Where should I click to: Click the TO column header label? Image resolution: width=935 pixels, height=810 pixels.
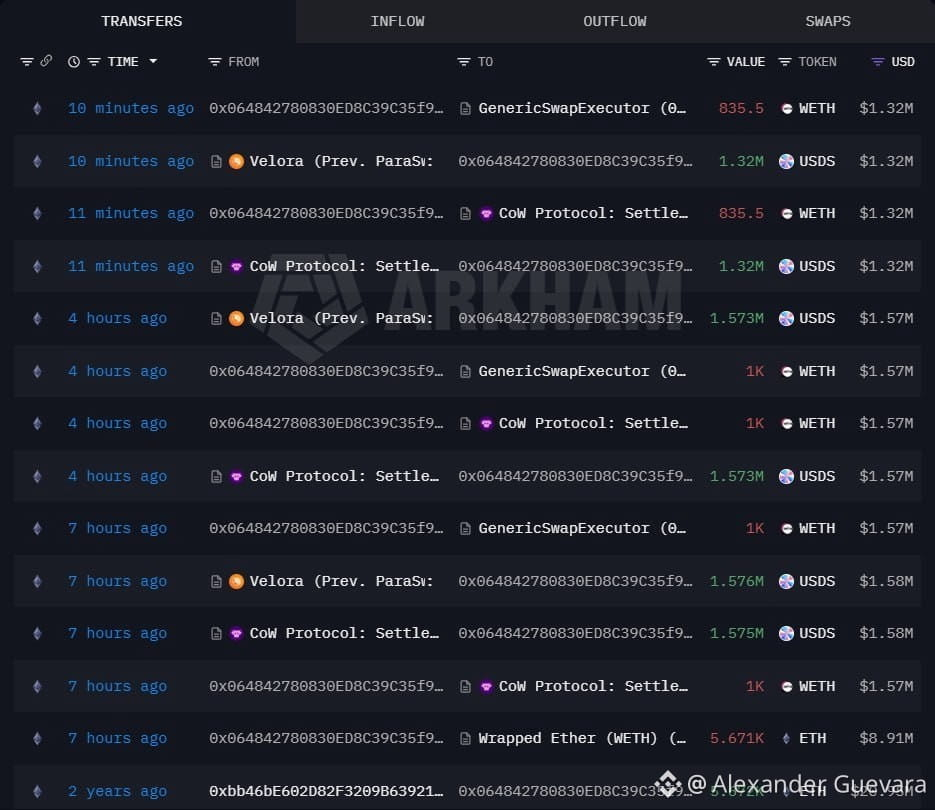point(485,62)
